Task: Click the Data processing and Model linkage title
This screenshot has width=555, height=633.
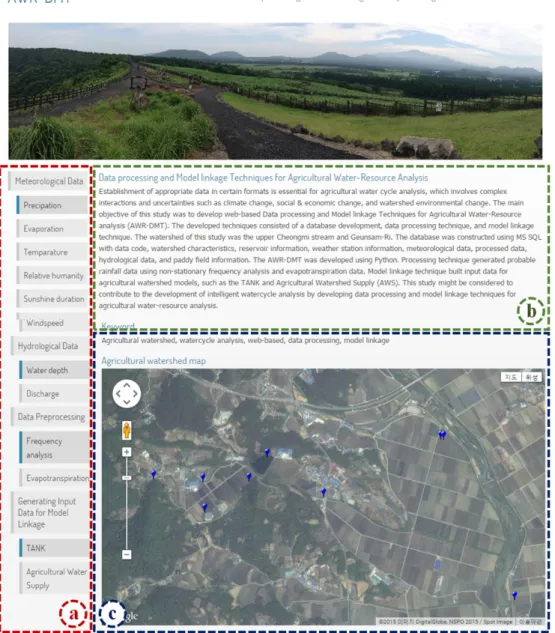Action: [263, 178]
